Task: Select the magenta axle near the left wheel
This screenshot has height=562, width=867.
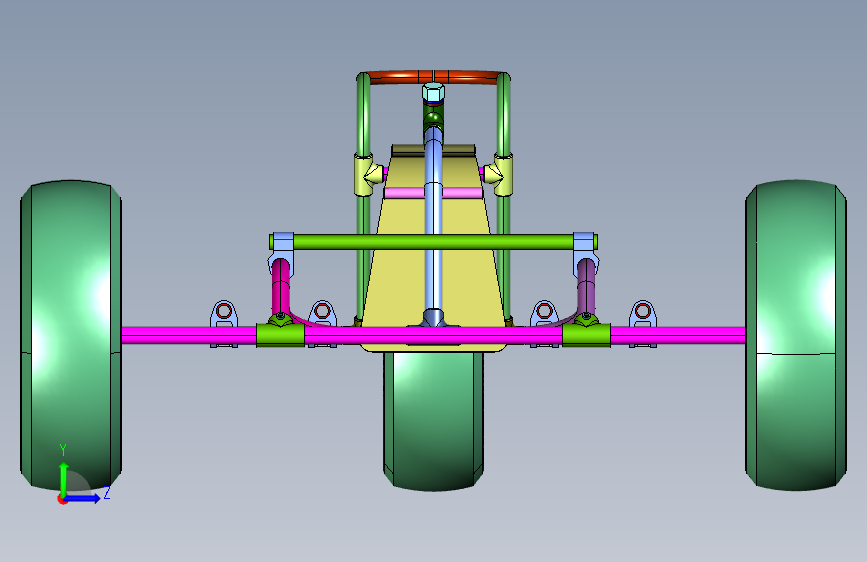Action: [189, 335]
